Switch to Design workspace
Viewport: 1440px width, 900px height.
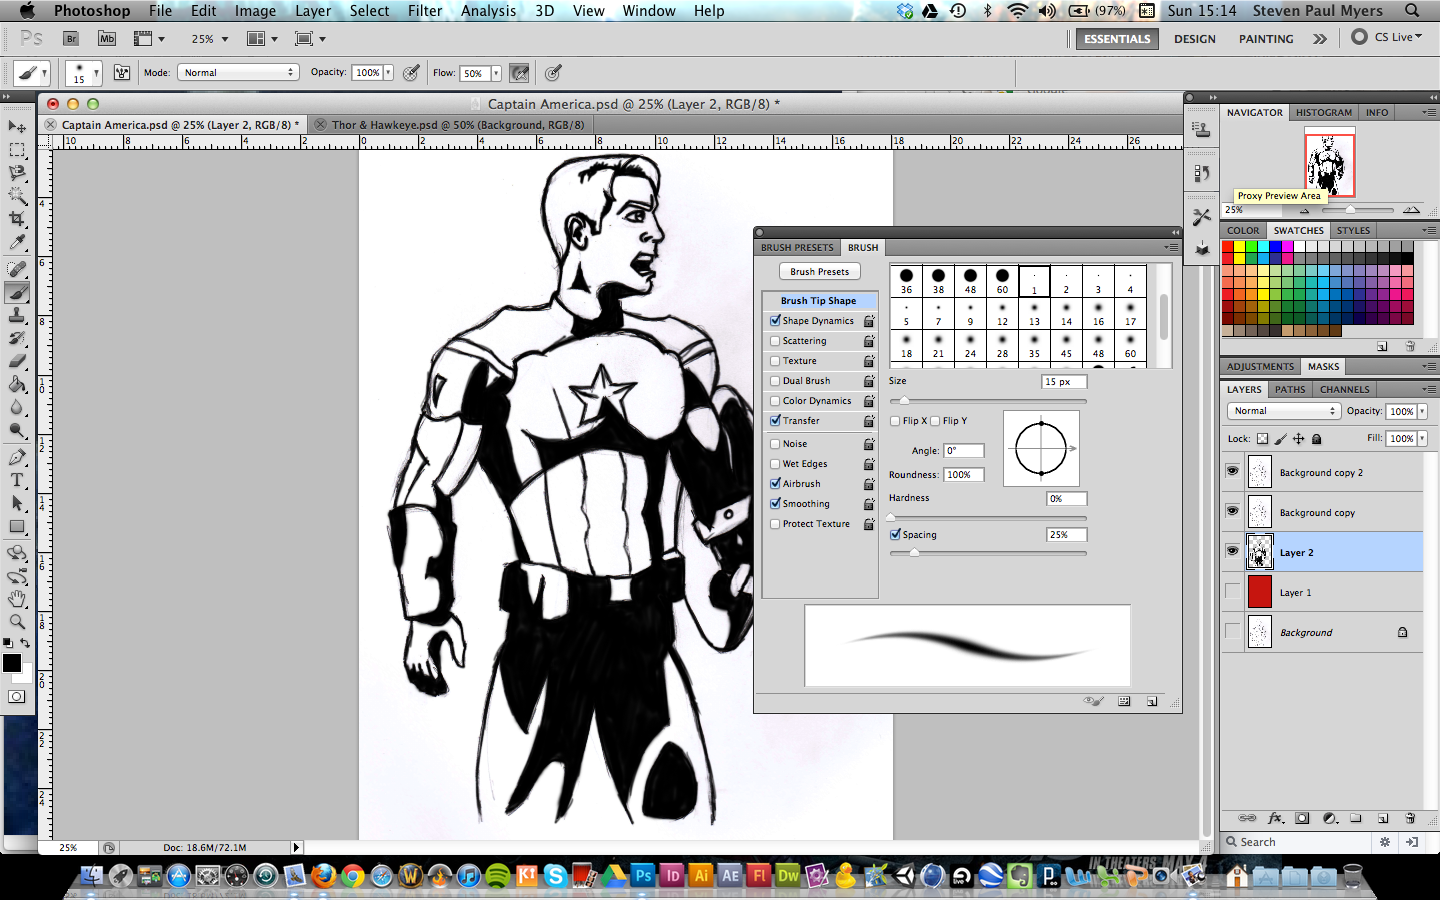(1195, 39)
